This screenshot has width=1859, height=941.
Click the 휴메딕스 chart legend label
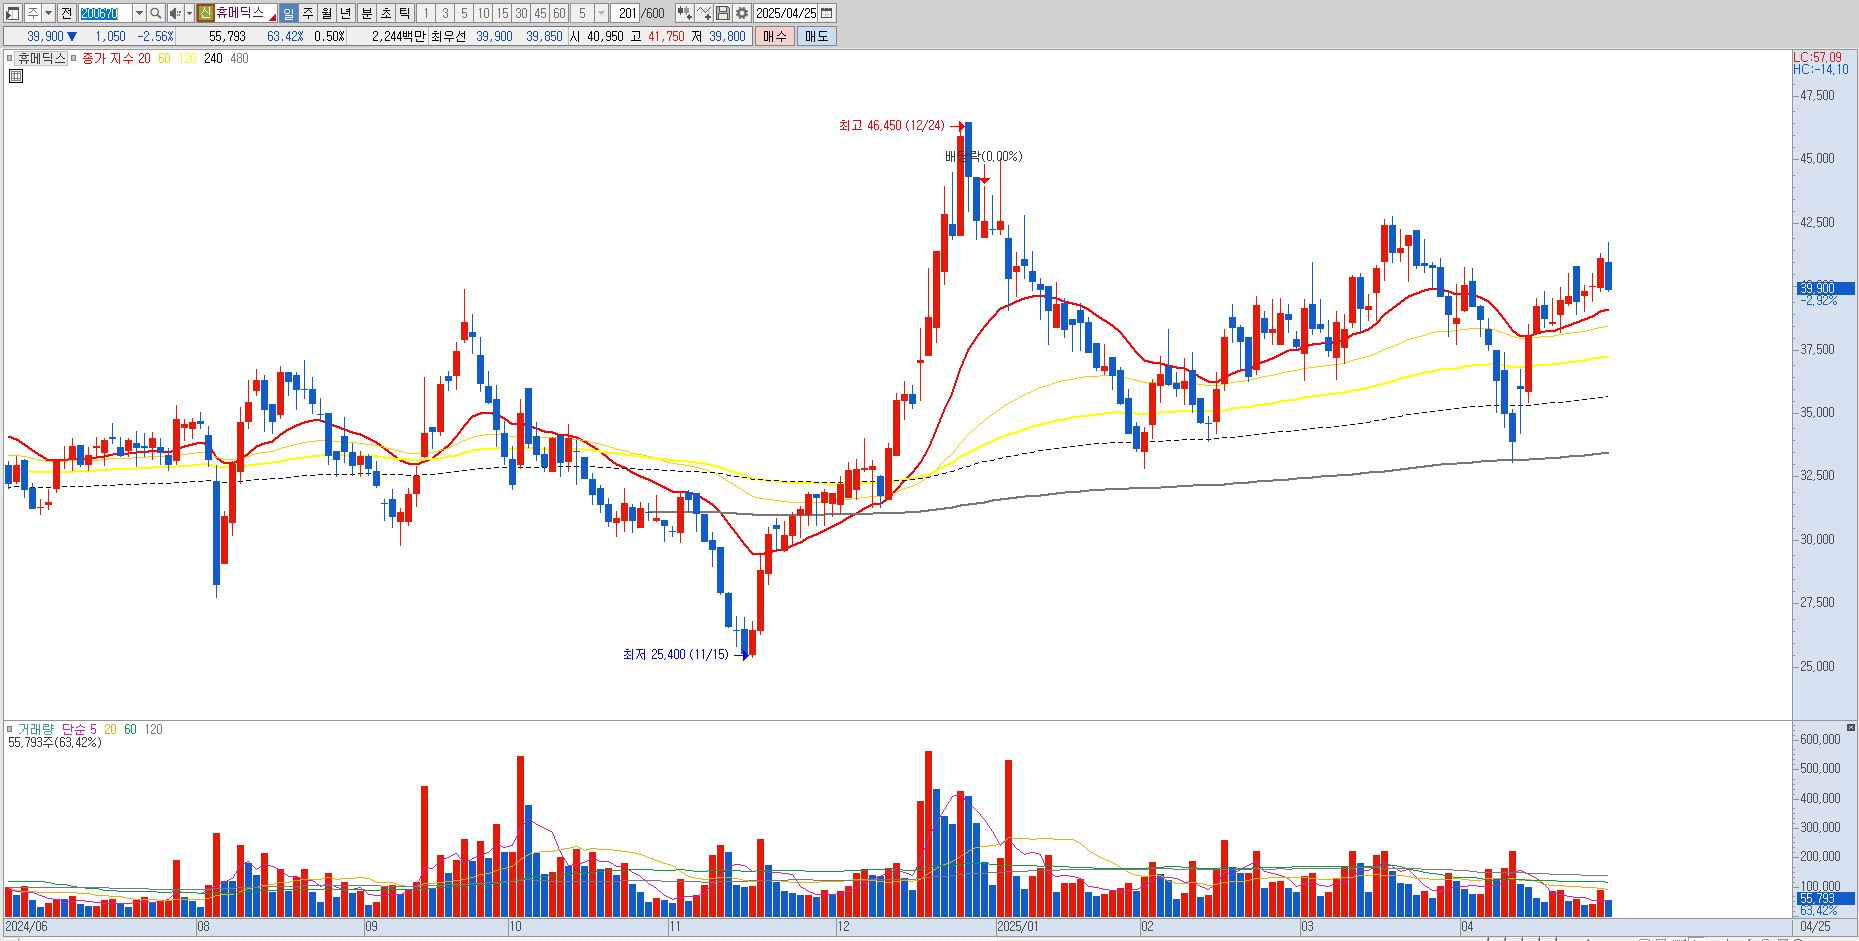41,58
